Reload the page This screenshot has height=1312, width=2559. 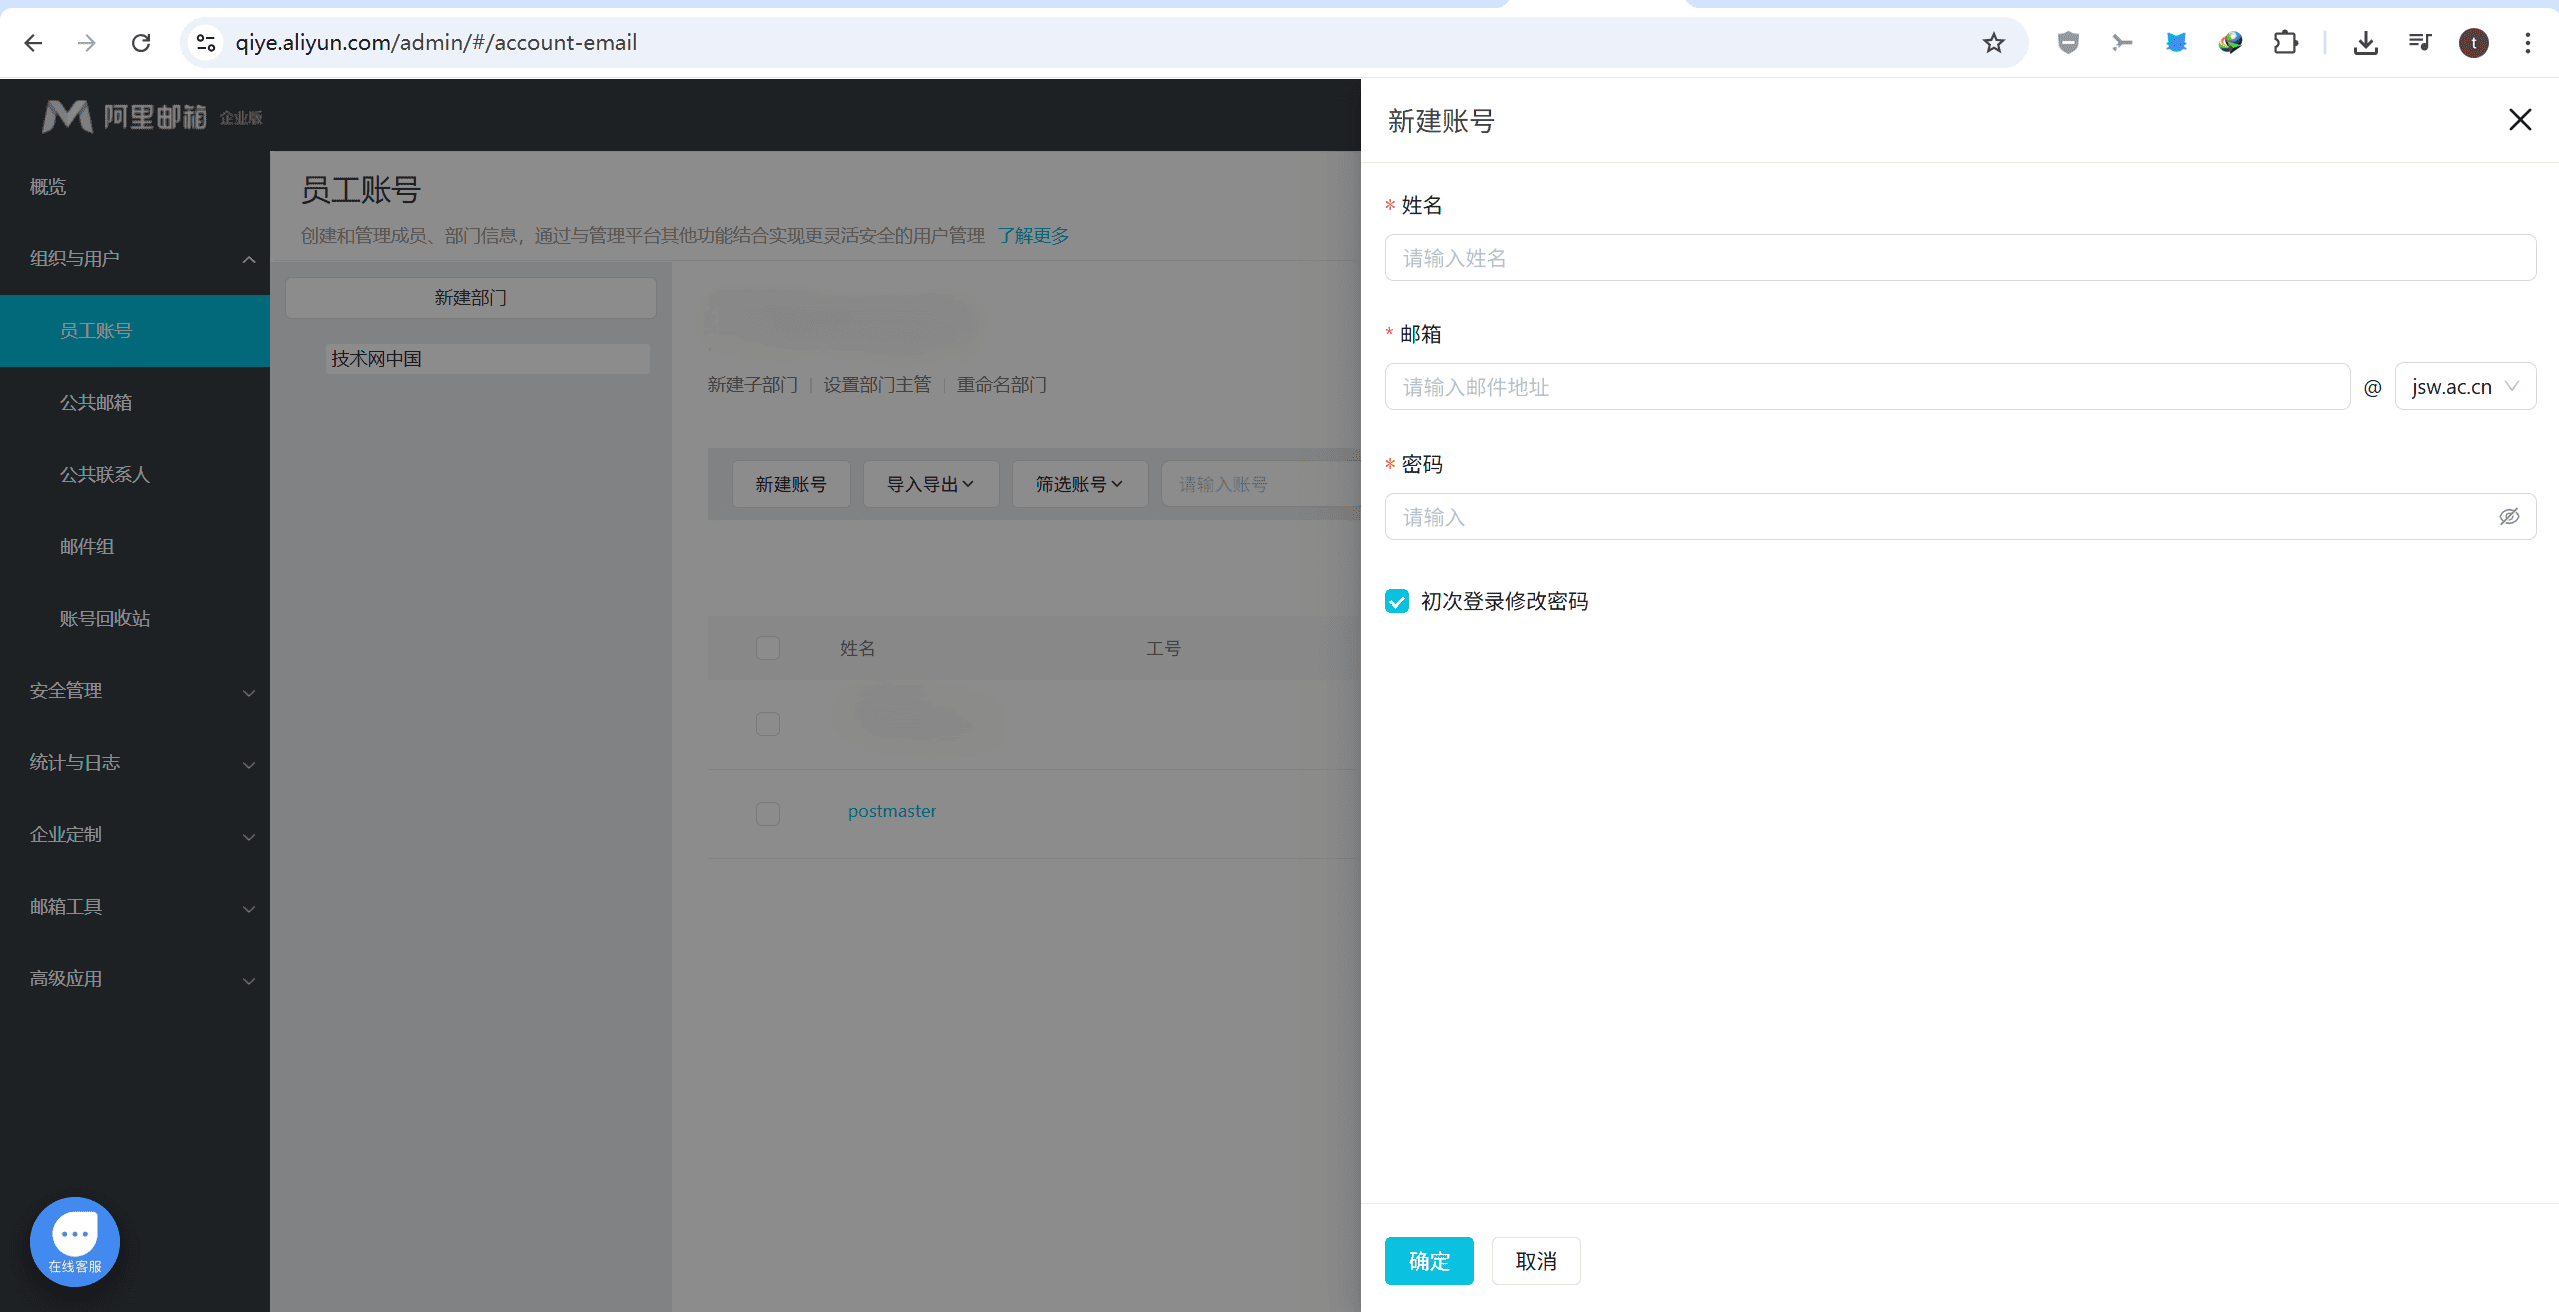coord(141,43)
